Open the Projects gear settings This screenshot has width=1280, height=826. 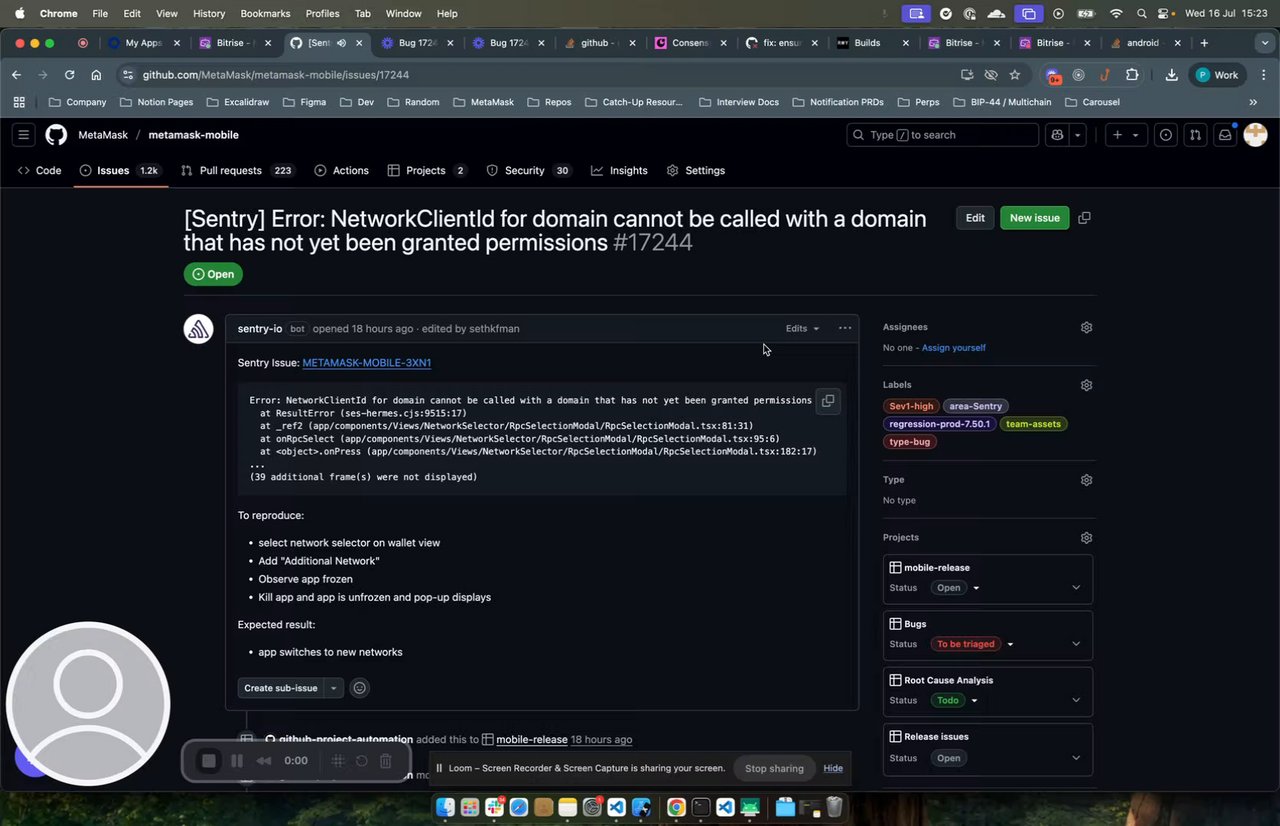[1087, 538]
